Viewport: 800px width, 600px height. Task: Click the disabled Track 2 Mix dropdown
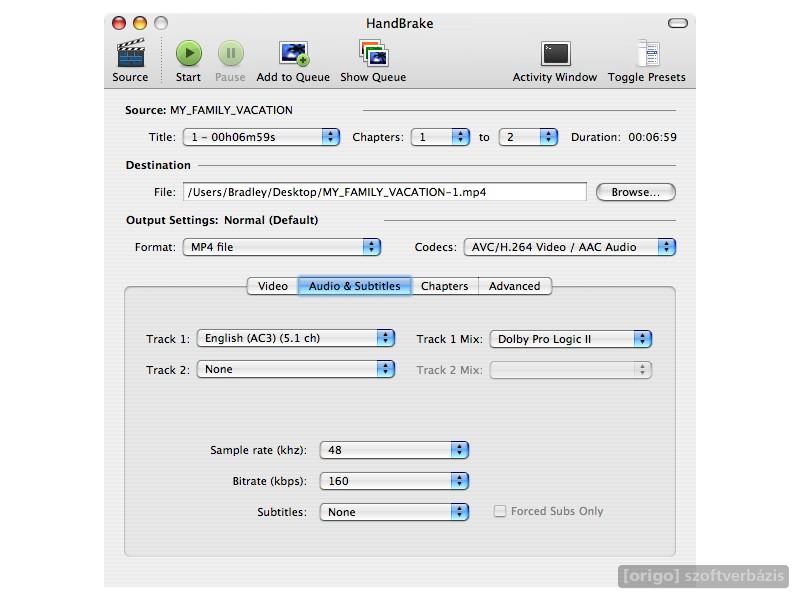(571, 369)
